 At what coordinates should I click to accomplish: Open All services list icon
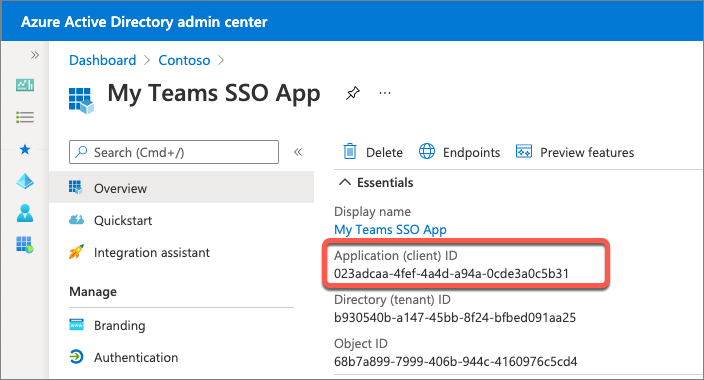coord(25,117)
